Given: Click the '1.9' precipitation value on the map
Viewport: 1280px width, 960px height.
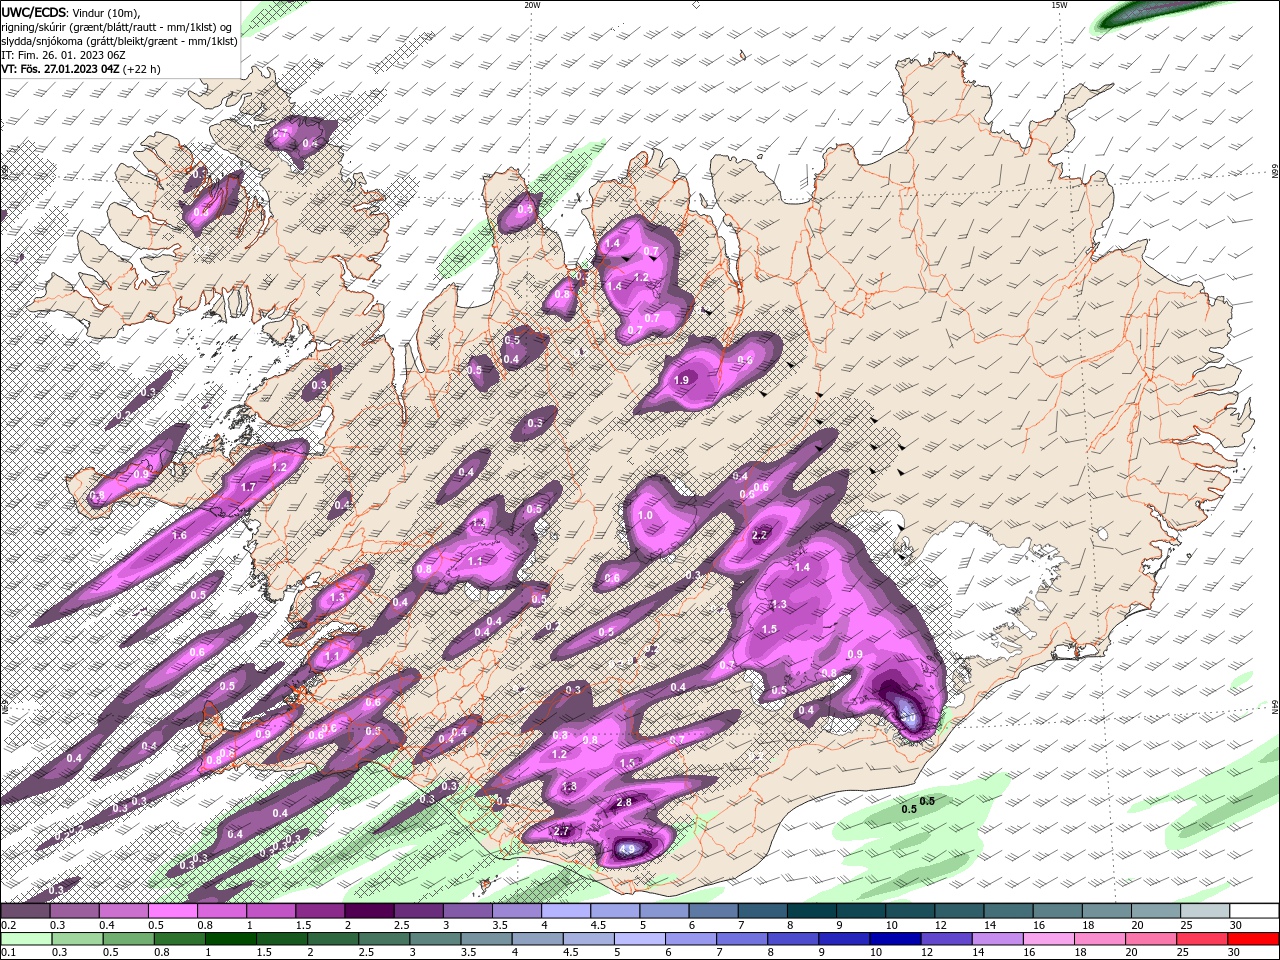Looking at the screenshot, I should 682,381.
